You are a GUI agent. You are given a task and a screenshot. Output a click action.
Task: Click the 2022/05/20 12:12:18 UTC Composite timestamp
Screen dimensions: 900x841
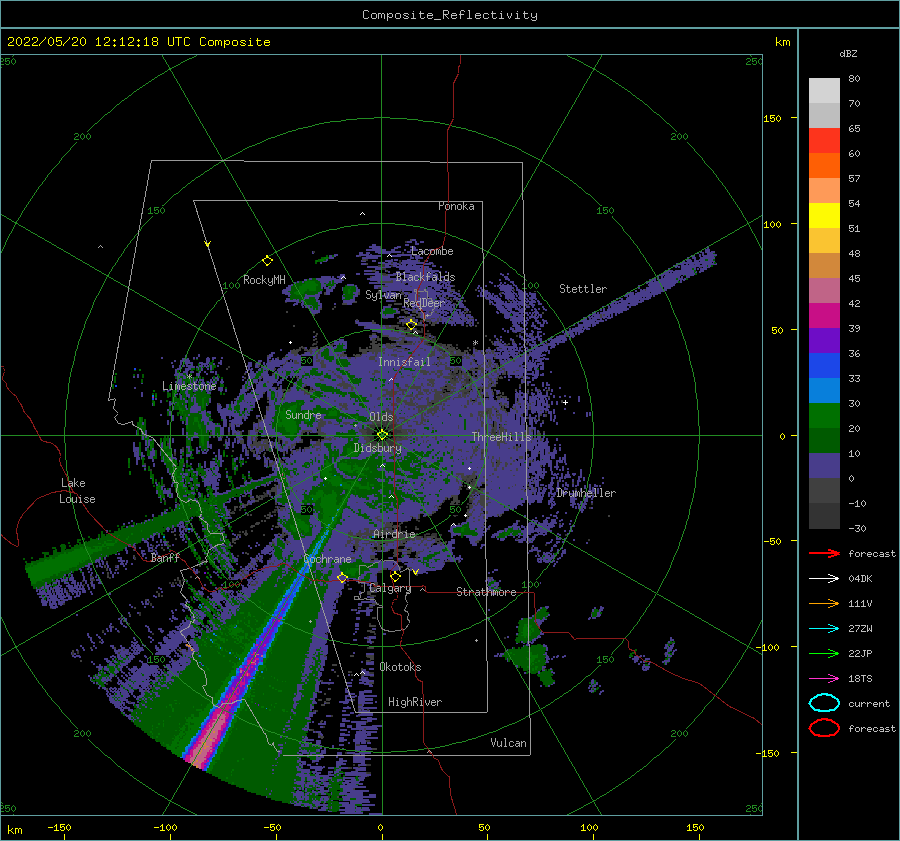click(x=138, y=42)
